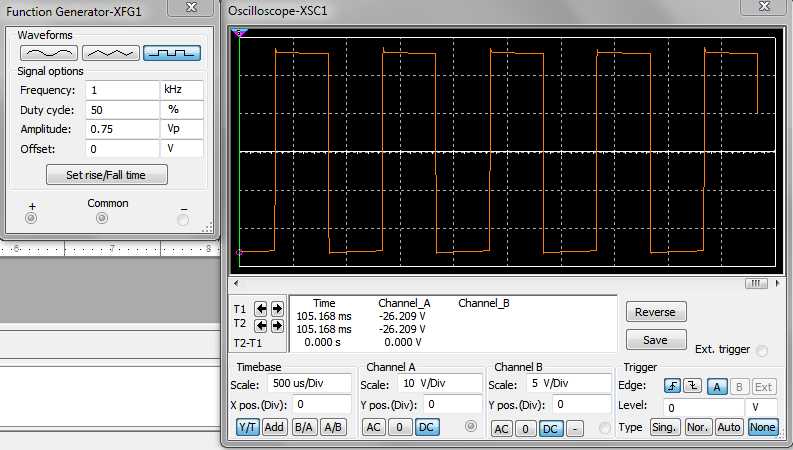Select trigger source Ext
Viewport: 793px width, 450px height.
[764, 387]
